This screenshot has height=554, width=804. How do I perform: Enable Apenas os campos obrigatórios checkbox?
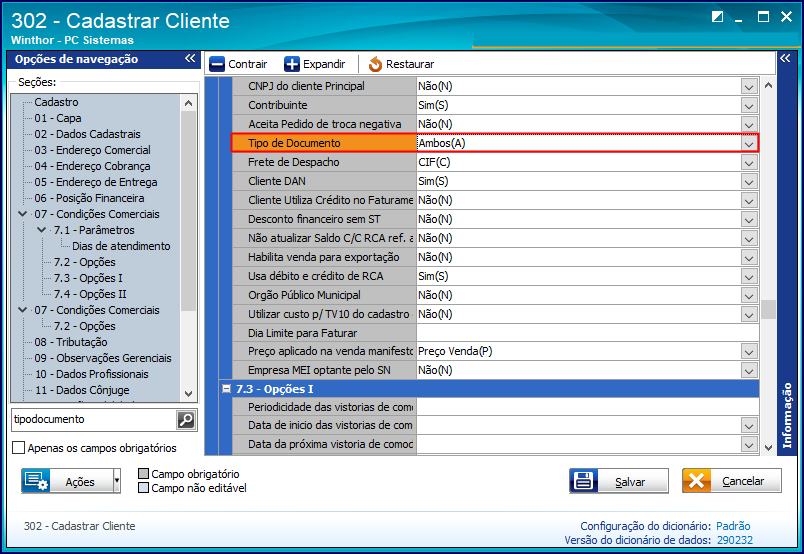click(x=18, y=448)
